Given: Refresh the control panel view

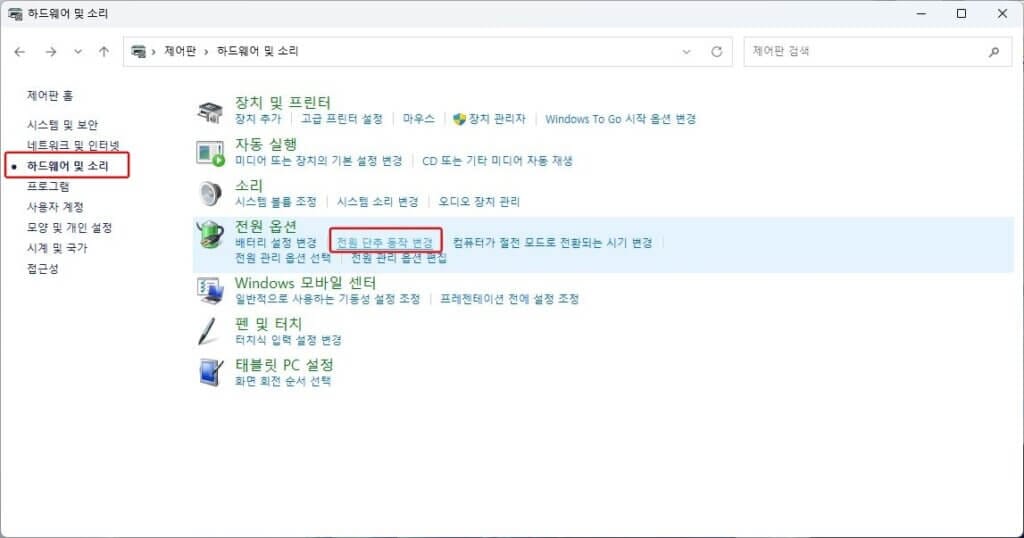Looking at the screenshot, I should pos(716,52).
